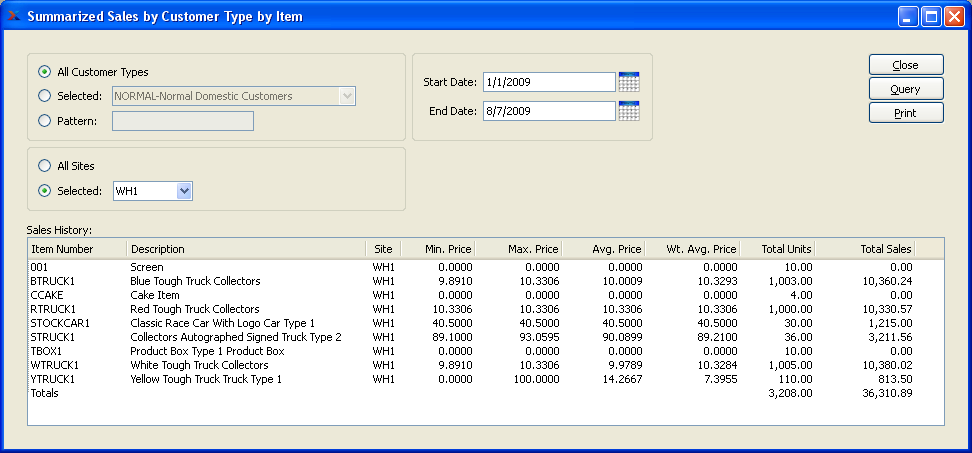The image size is (972, 453).
Task: Click into the Start Date field
Action: pos(548,82)
